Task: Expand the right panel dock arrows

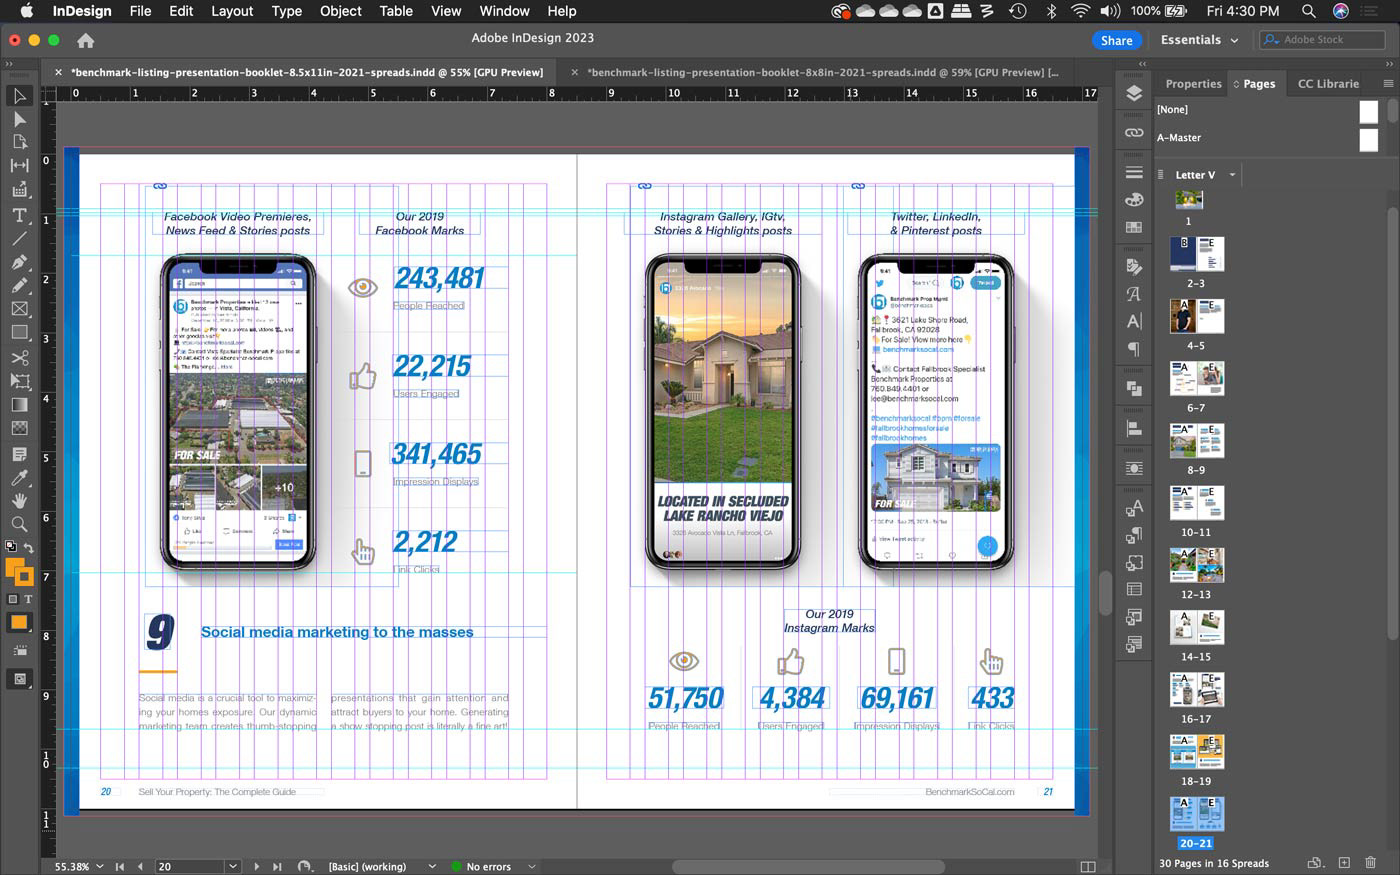Action: [x=1142, y=63]
